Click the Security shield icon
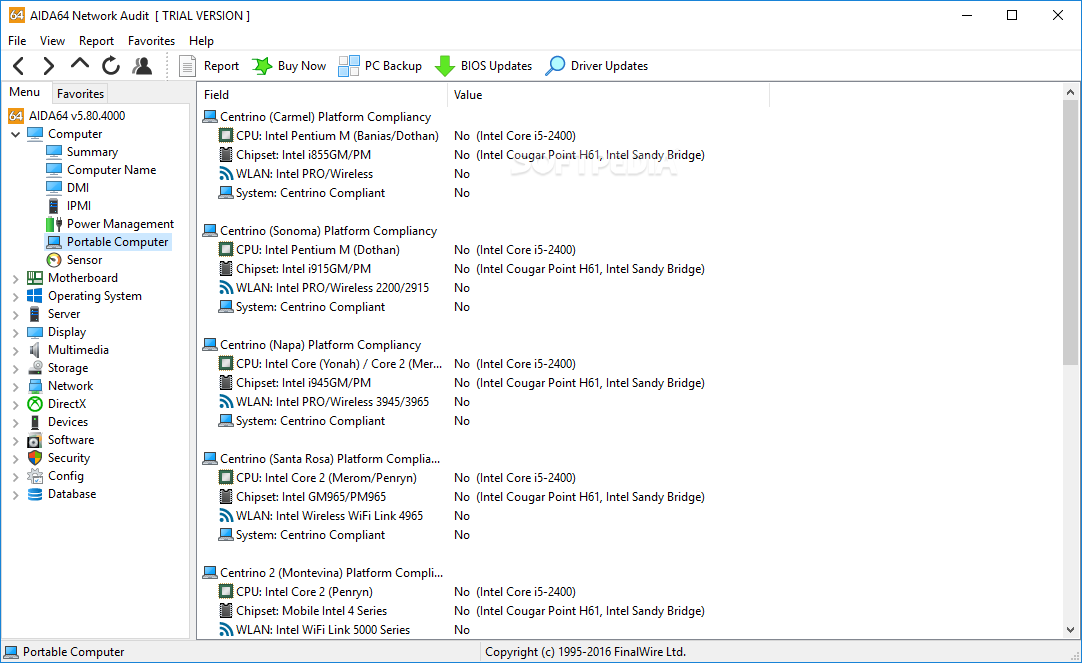The width and height of the screenshot is (1082, 663). 35,457
